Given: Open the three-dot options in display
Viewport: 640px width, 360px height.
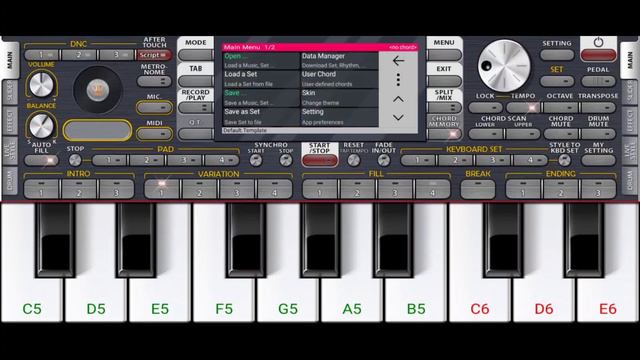Looking at the screenshot, I should pyautogui.click(x=398, y=80).
